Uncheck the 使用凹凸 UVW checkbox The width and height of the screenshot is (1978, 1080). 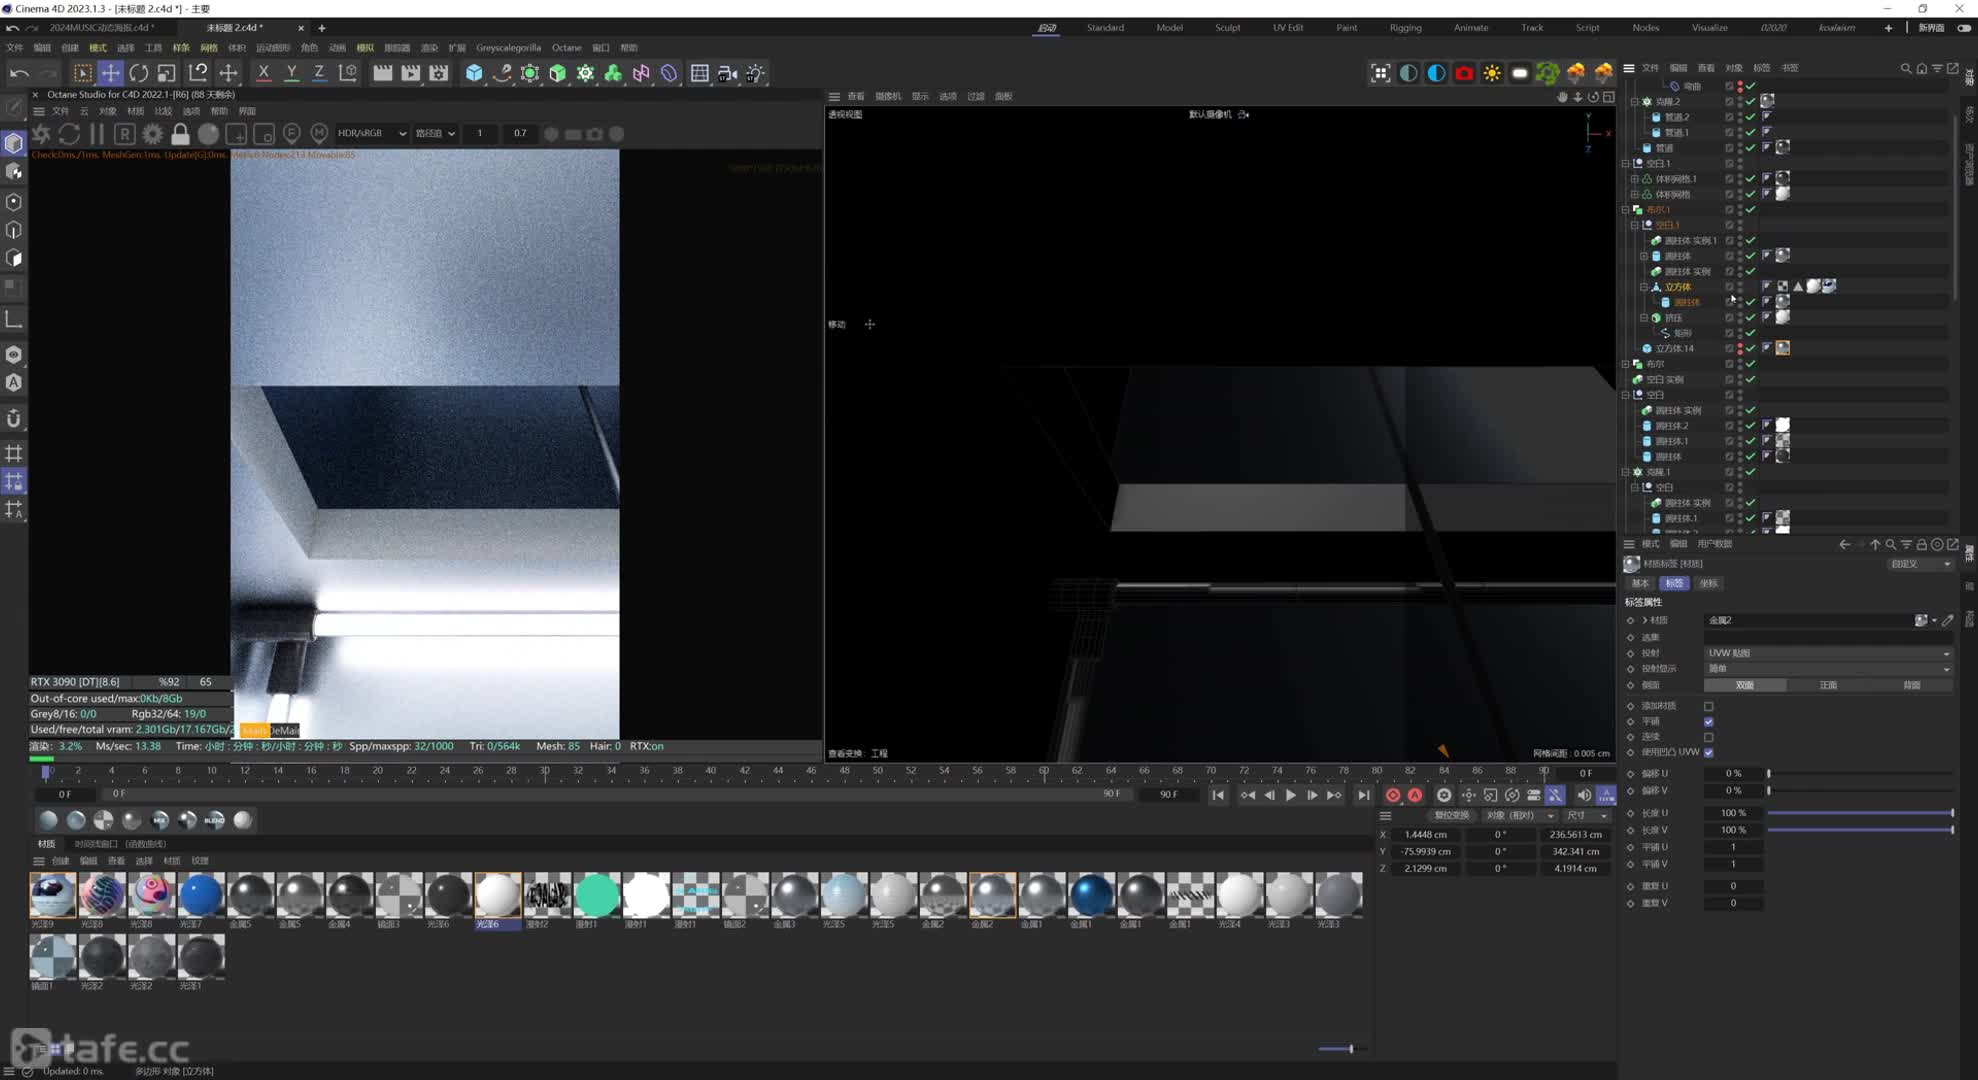point(1708,752)
